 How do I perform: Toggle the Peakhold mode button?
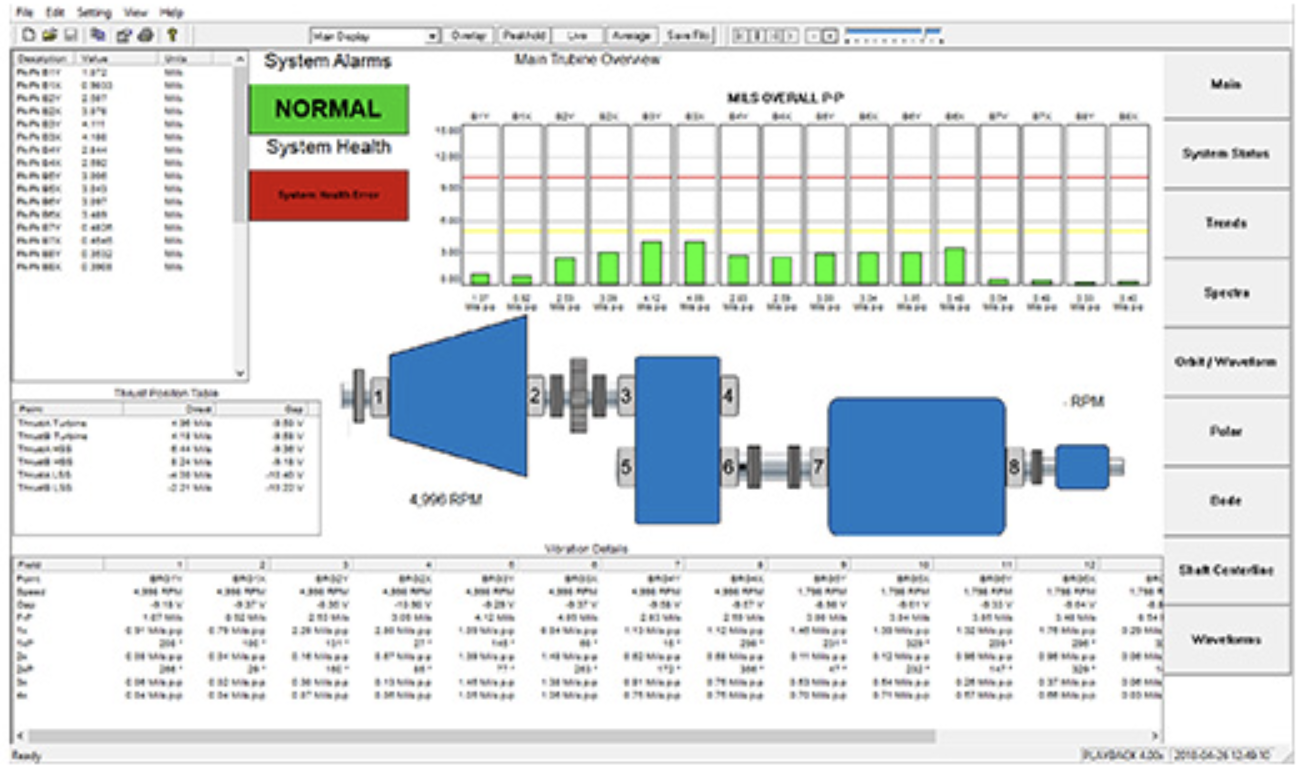point(524,35)
